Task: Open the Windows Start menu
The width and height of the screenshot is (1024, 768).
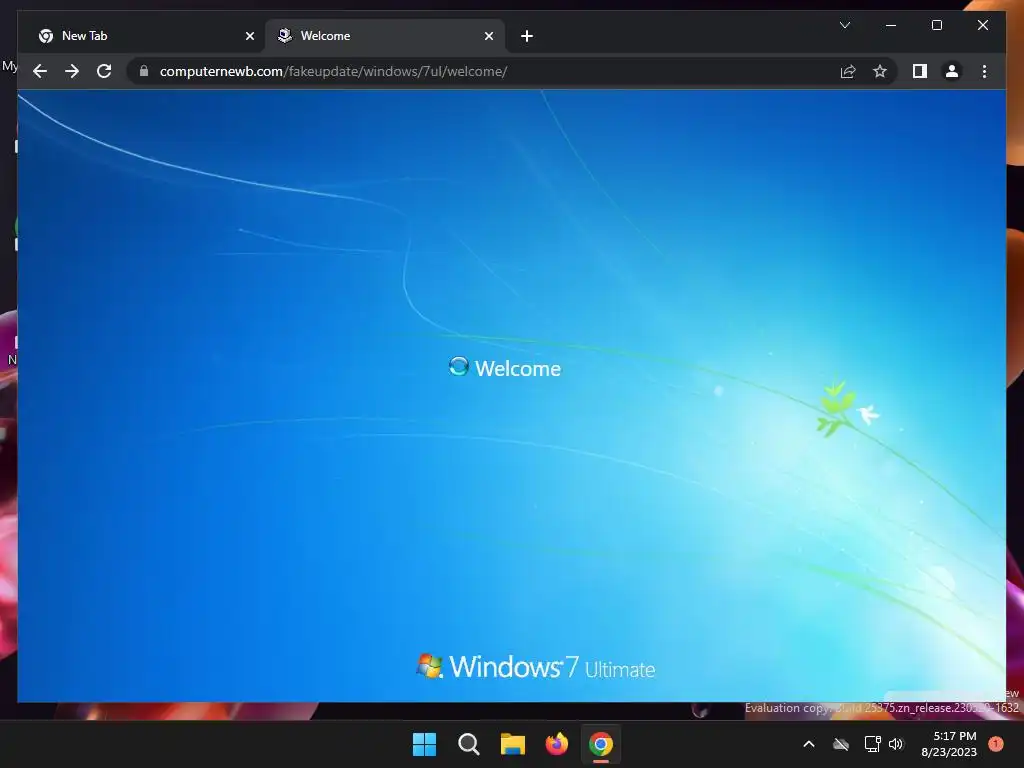Action: (424, 744)
